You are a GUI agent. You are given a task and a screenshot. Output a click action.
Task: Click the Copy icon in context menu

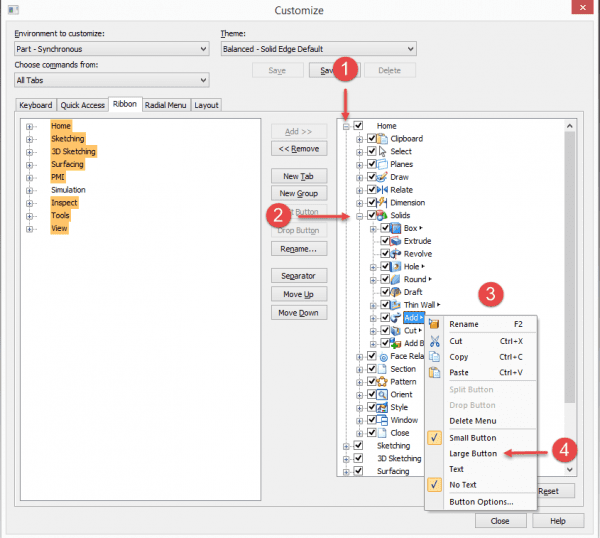click(x=434, y=357)
